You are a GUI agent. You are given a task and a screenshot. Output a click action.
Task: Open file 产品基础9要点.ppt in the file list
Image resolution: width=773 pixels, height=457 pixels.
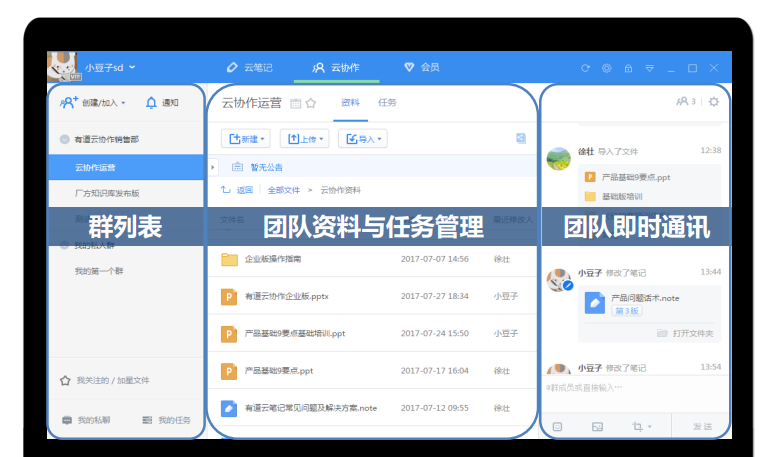coord(279,371)
